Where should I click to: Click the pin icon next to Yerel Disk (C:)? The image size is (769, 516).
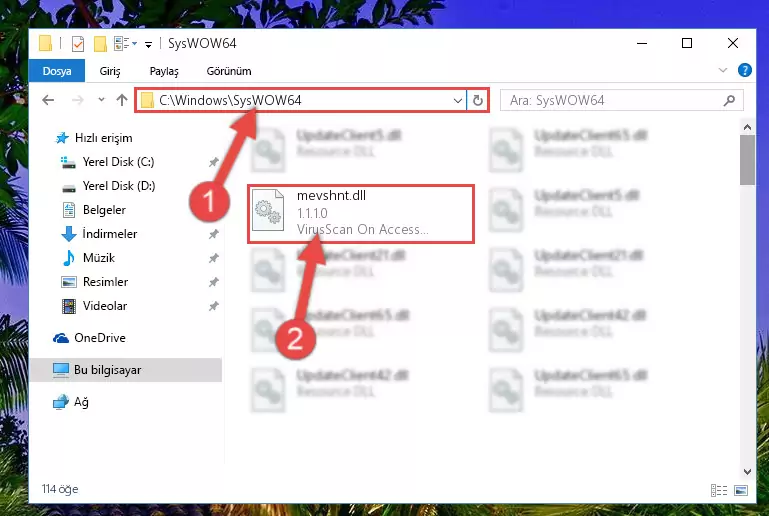click(x=213, y=162)
